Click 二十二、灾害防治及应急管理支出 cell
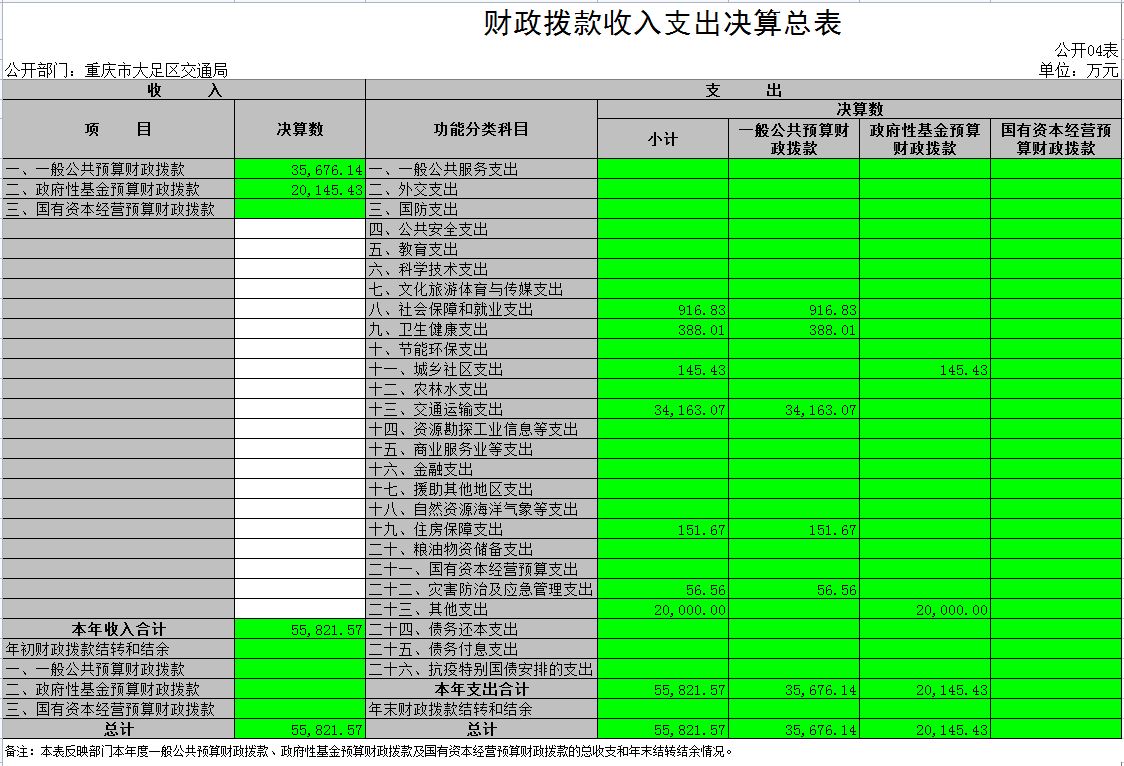 click(481, 590)
